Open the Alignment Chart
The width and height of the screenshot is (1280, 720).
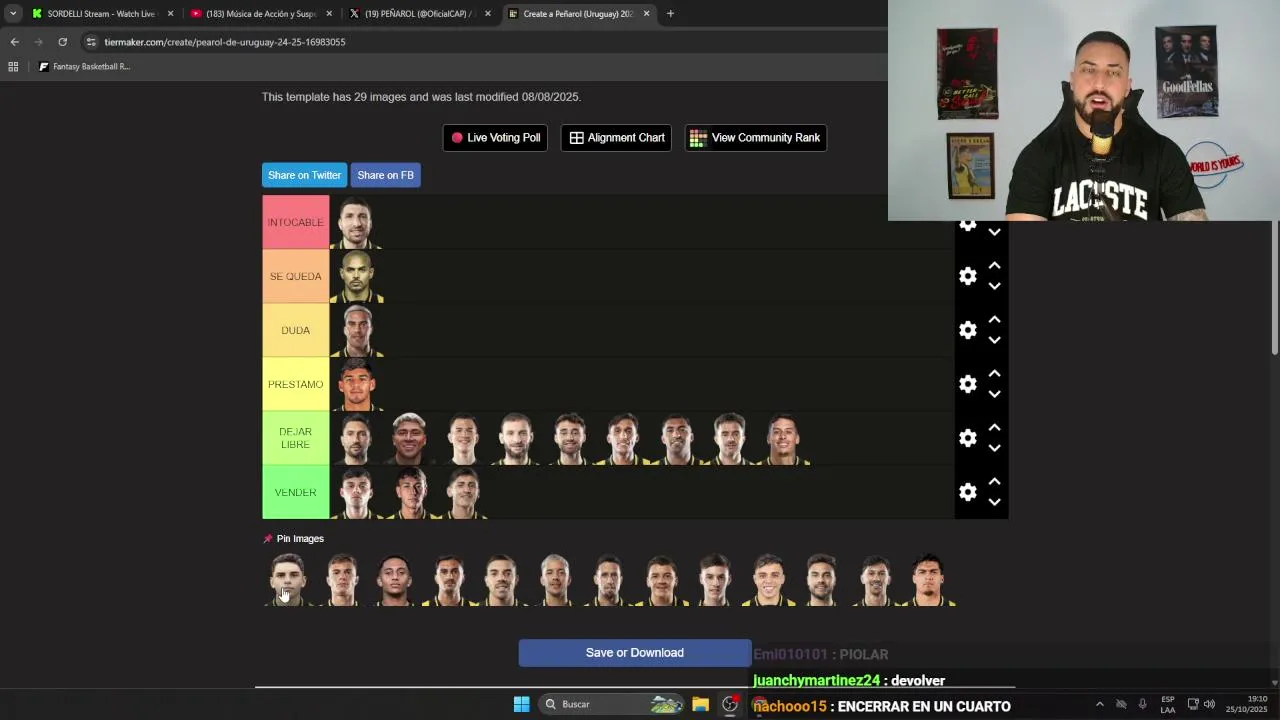pos(616,138)
